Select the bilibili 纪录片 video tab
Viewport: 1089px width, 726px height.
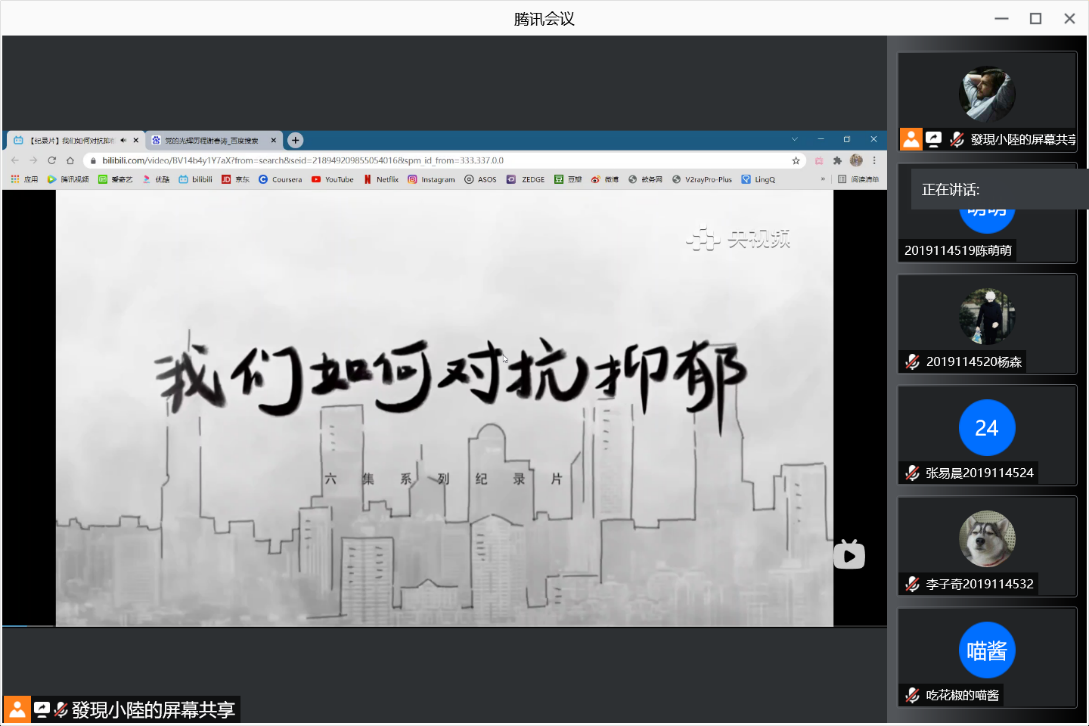pos(70,140)
